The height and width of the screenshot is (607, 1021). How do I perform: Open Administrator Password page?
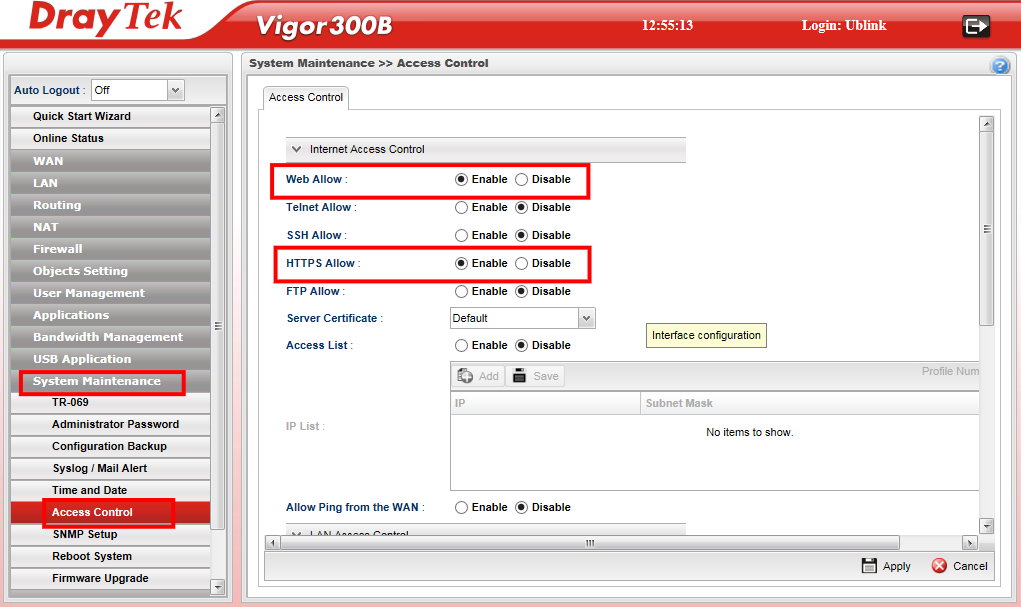115,424
